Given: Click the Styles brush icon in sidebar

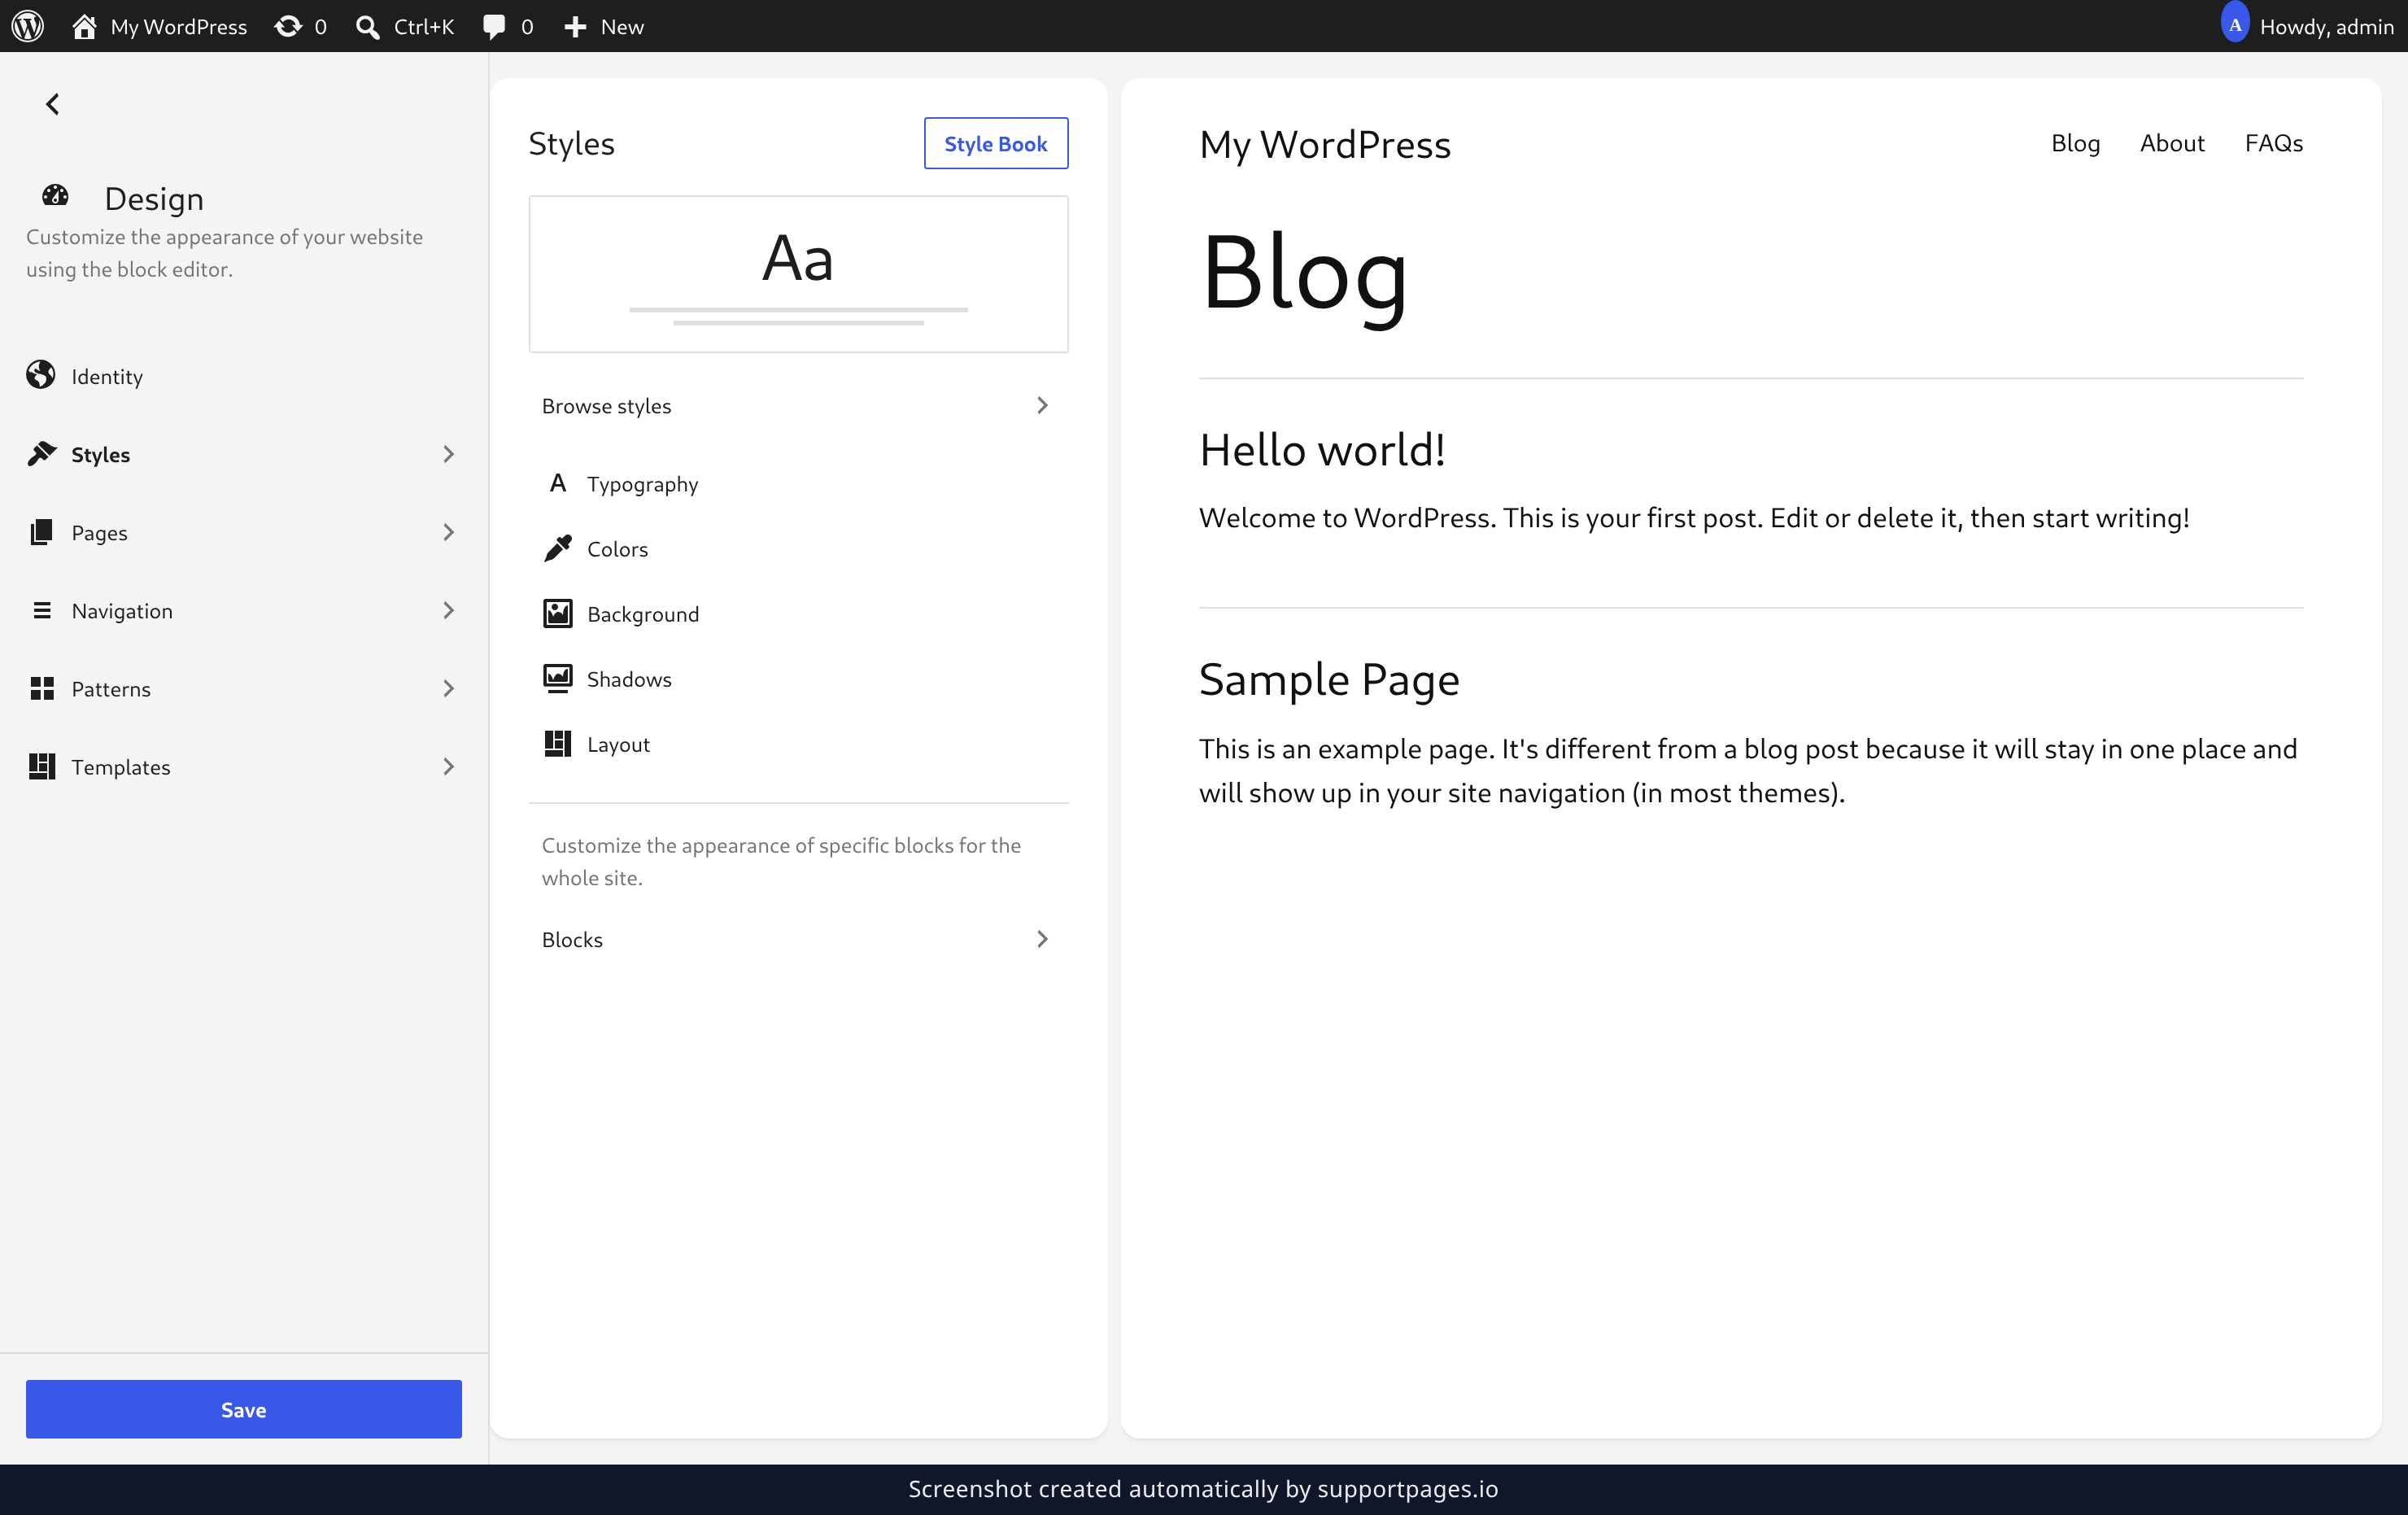Looking at the screenshot, I should pyautogui.click(x=41, y=453).
